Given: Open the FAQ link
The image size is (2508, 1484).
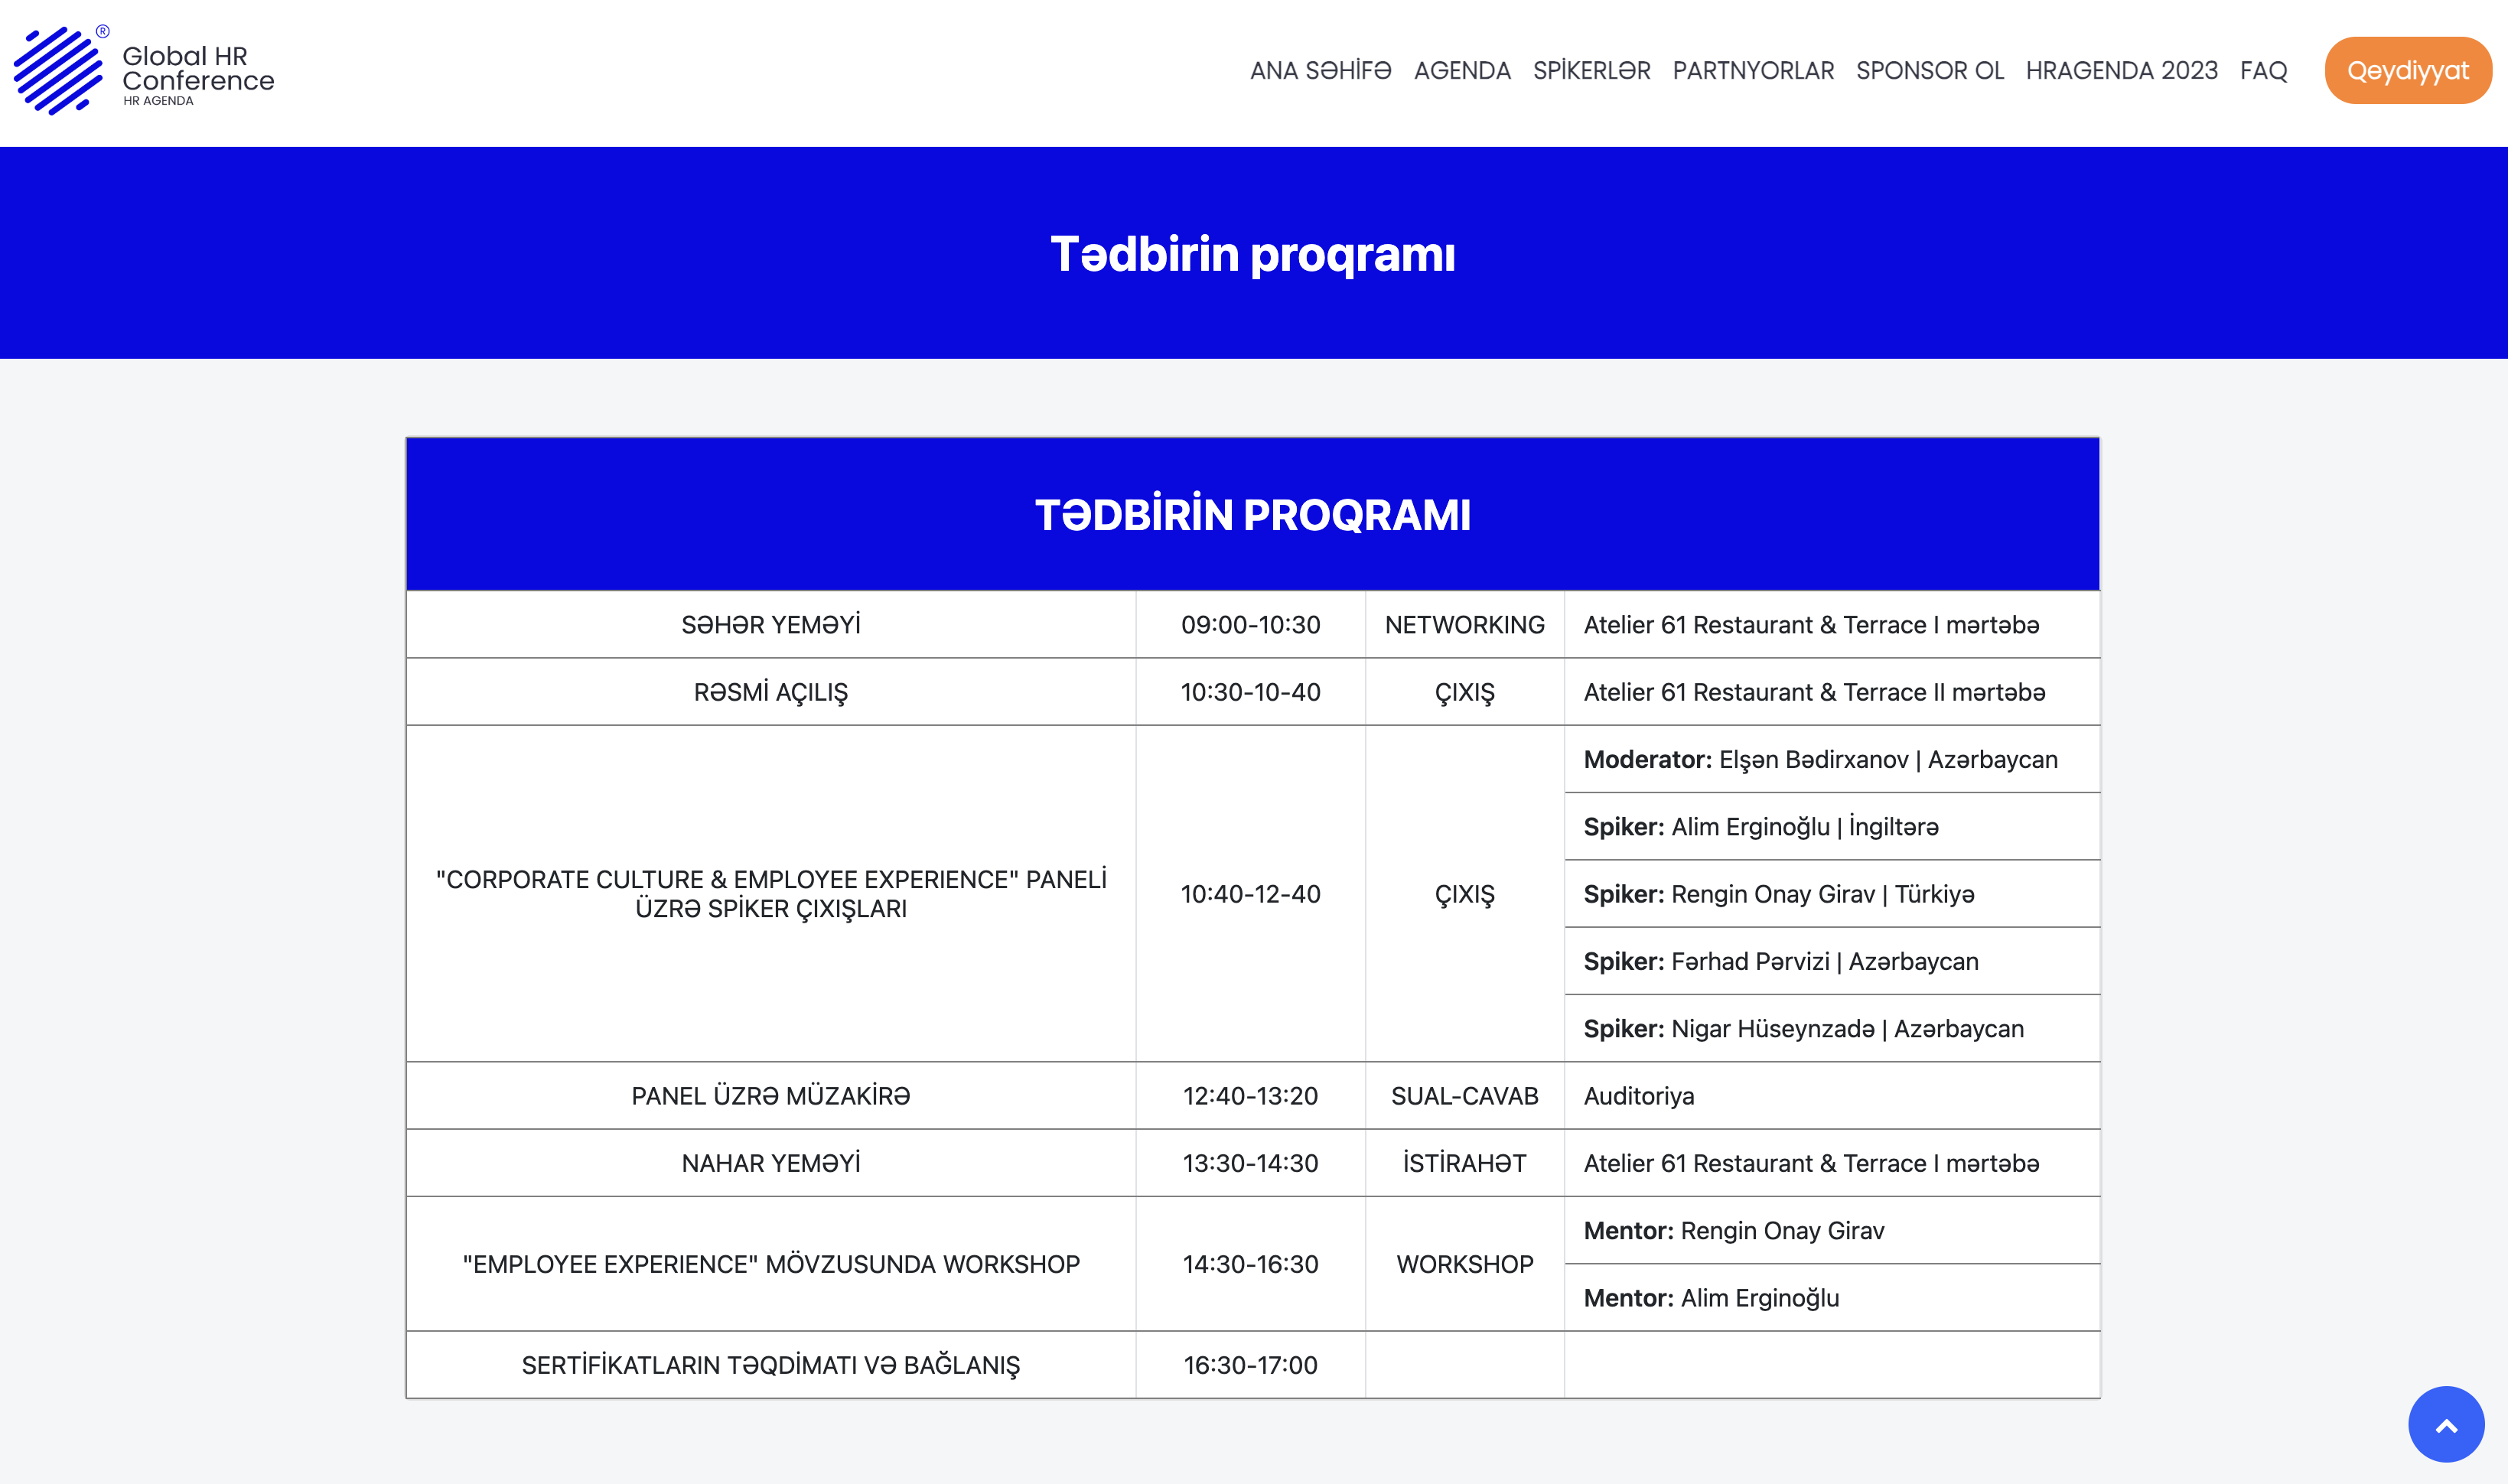Looking at the screenshot, I should point(2263,71).
